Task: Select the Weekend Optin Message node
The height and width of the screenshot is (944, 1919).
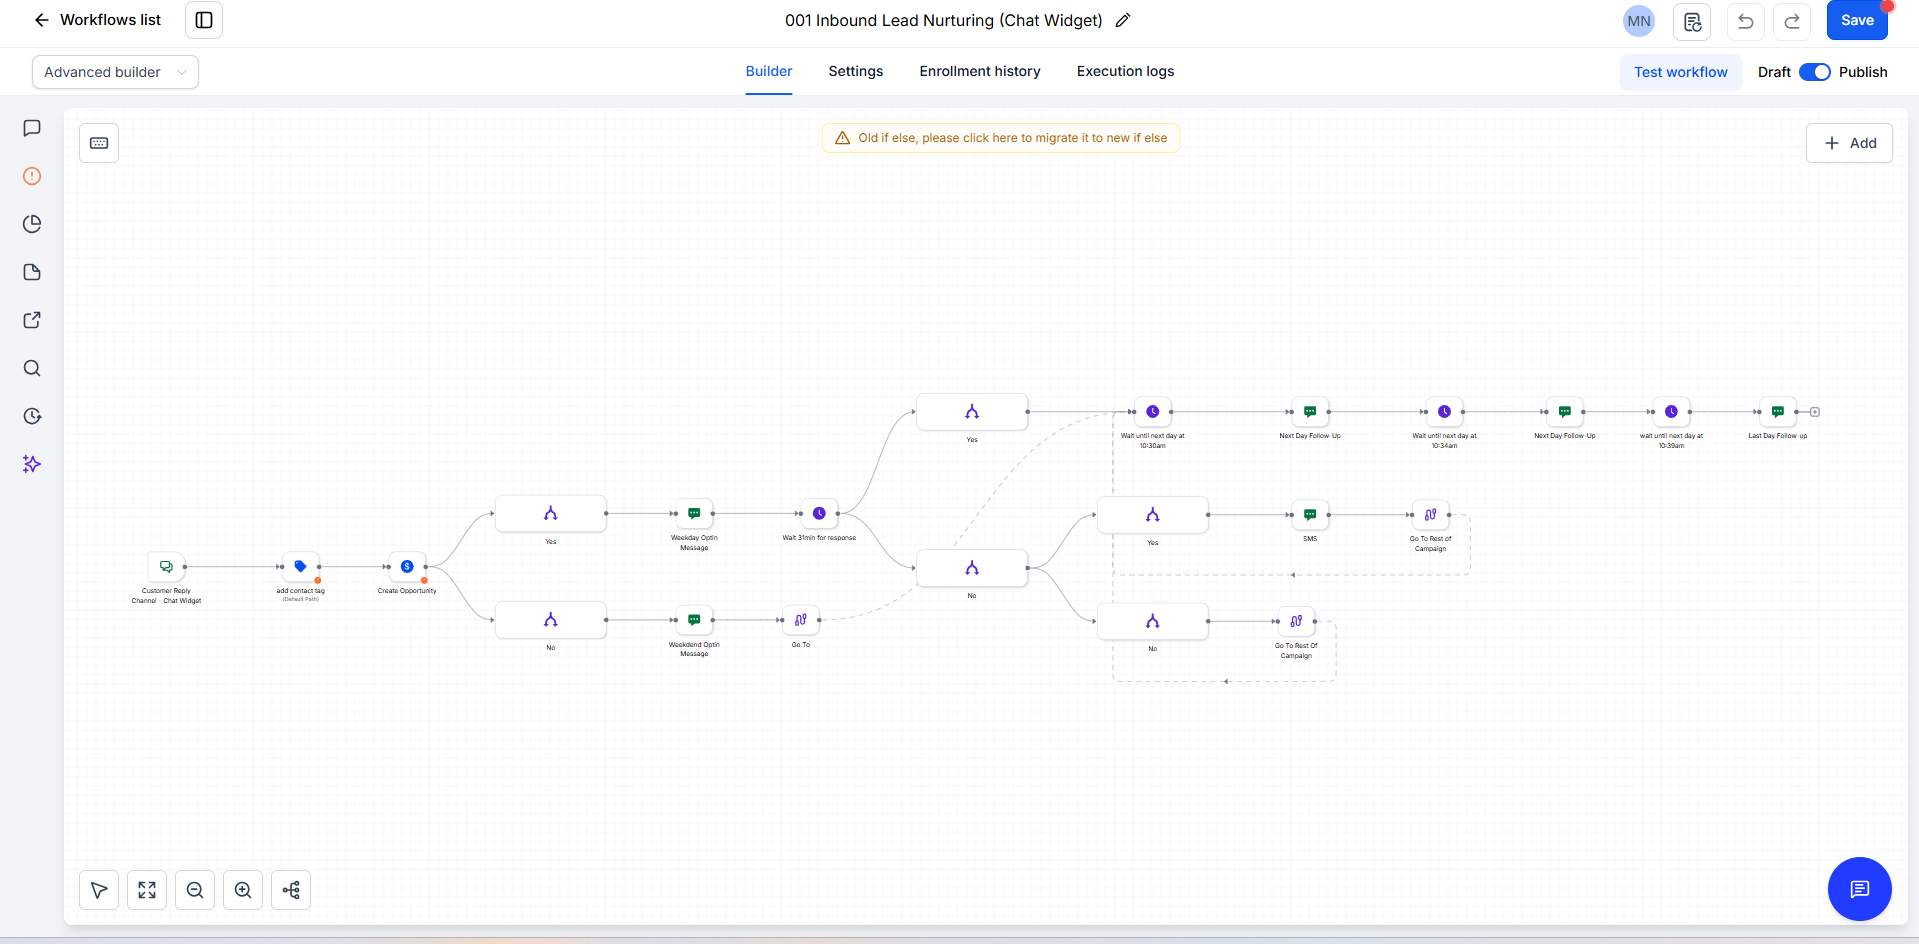Action: click(x=694, y=620)
